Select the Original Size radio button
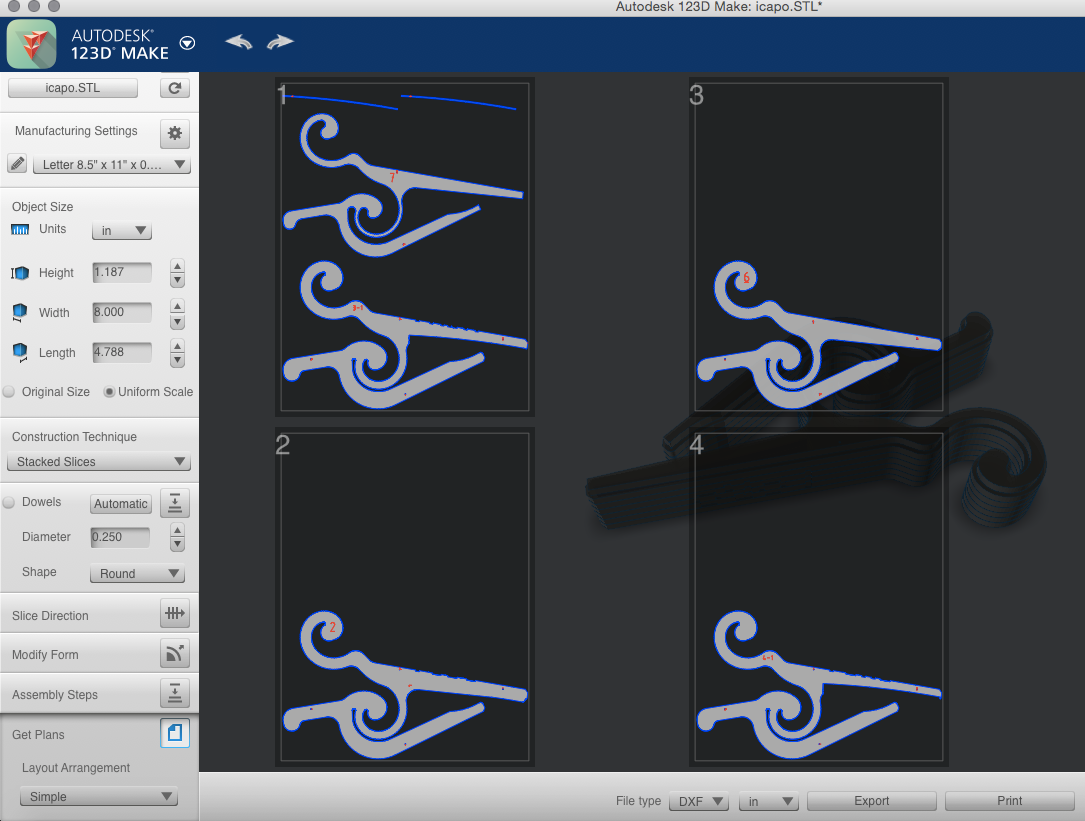This screenshot has width=1085, height=821. click(x=9, y=391)
